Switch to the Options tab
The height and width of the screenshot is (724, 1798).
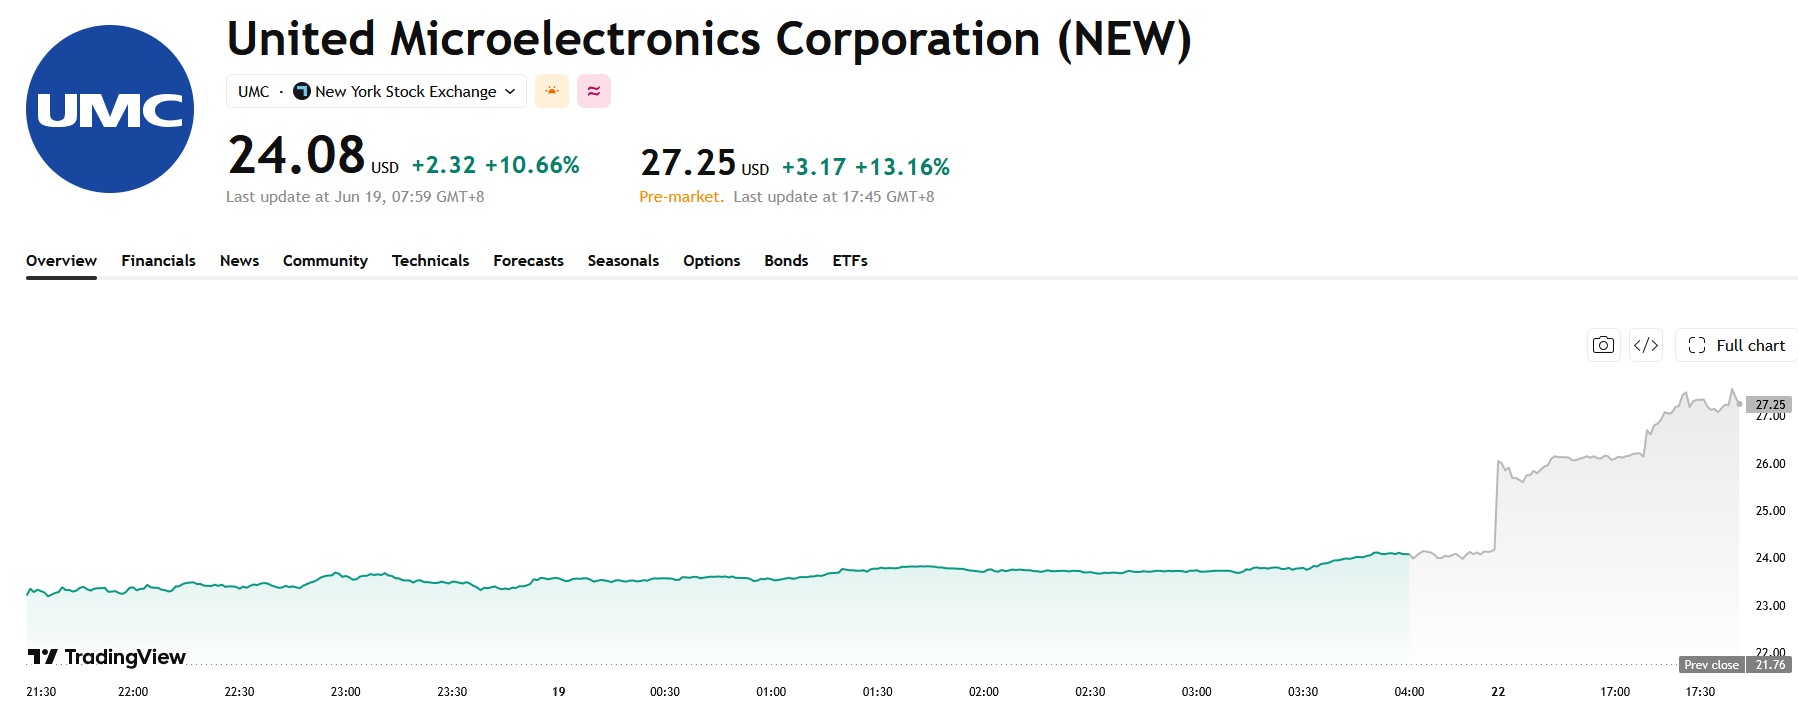click(712, 260)
